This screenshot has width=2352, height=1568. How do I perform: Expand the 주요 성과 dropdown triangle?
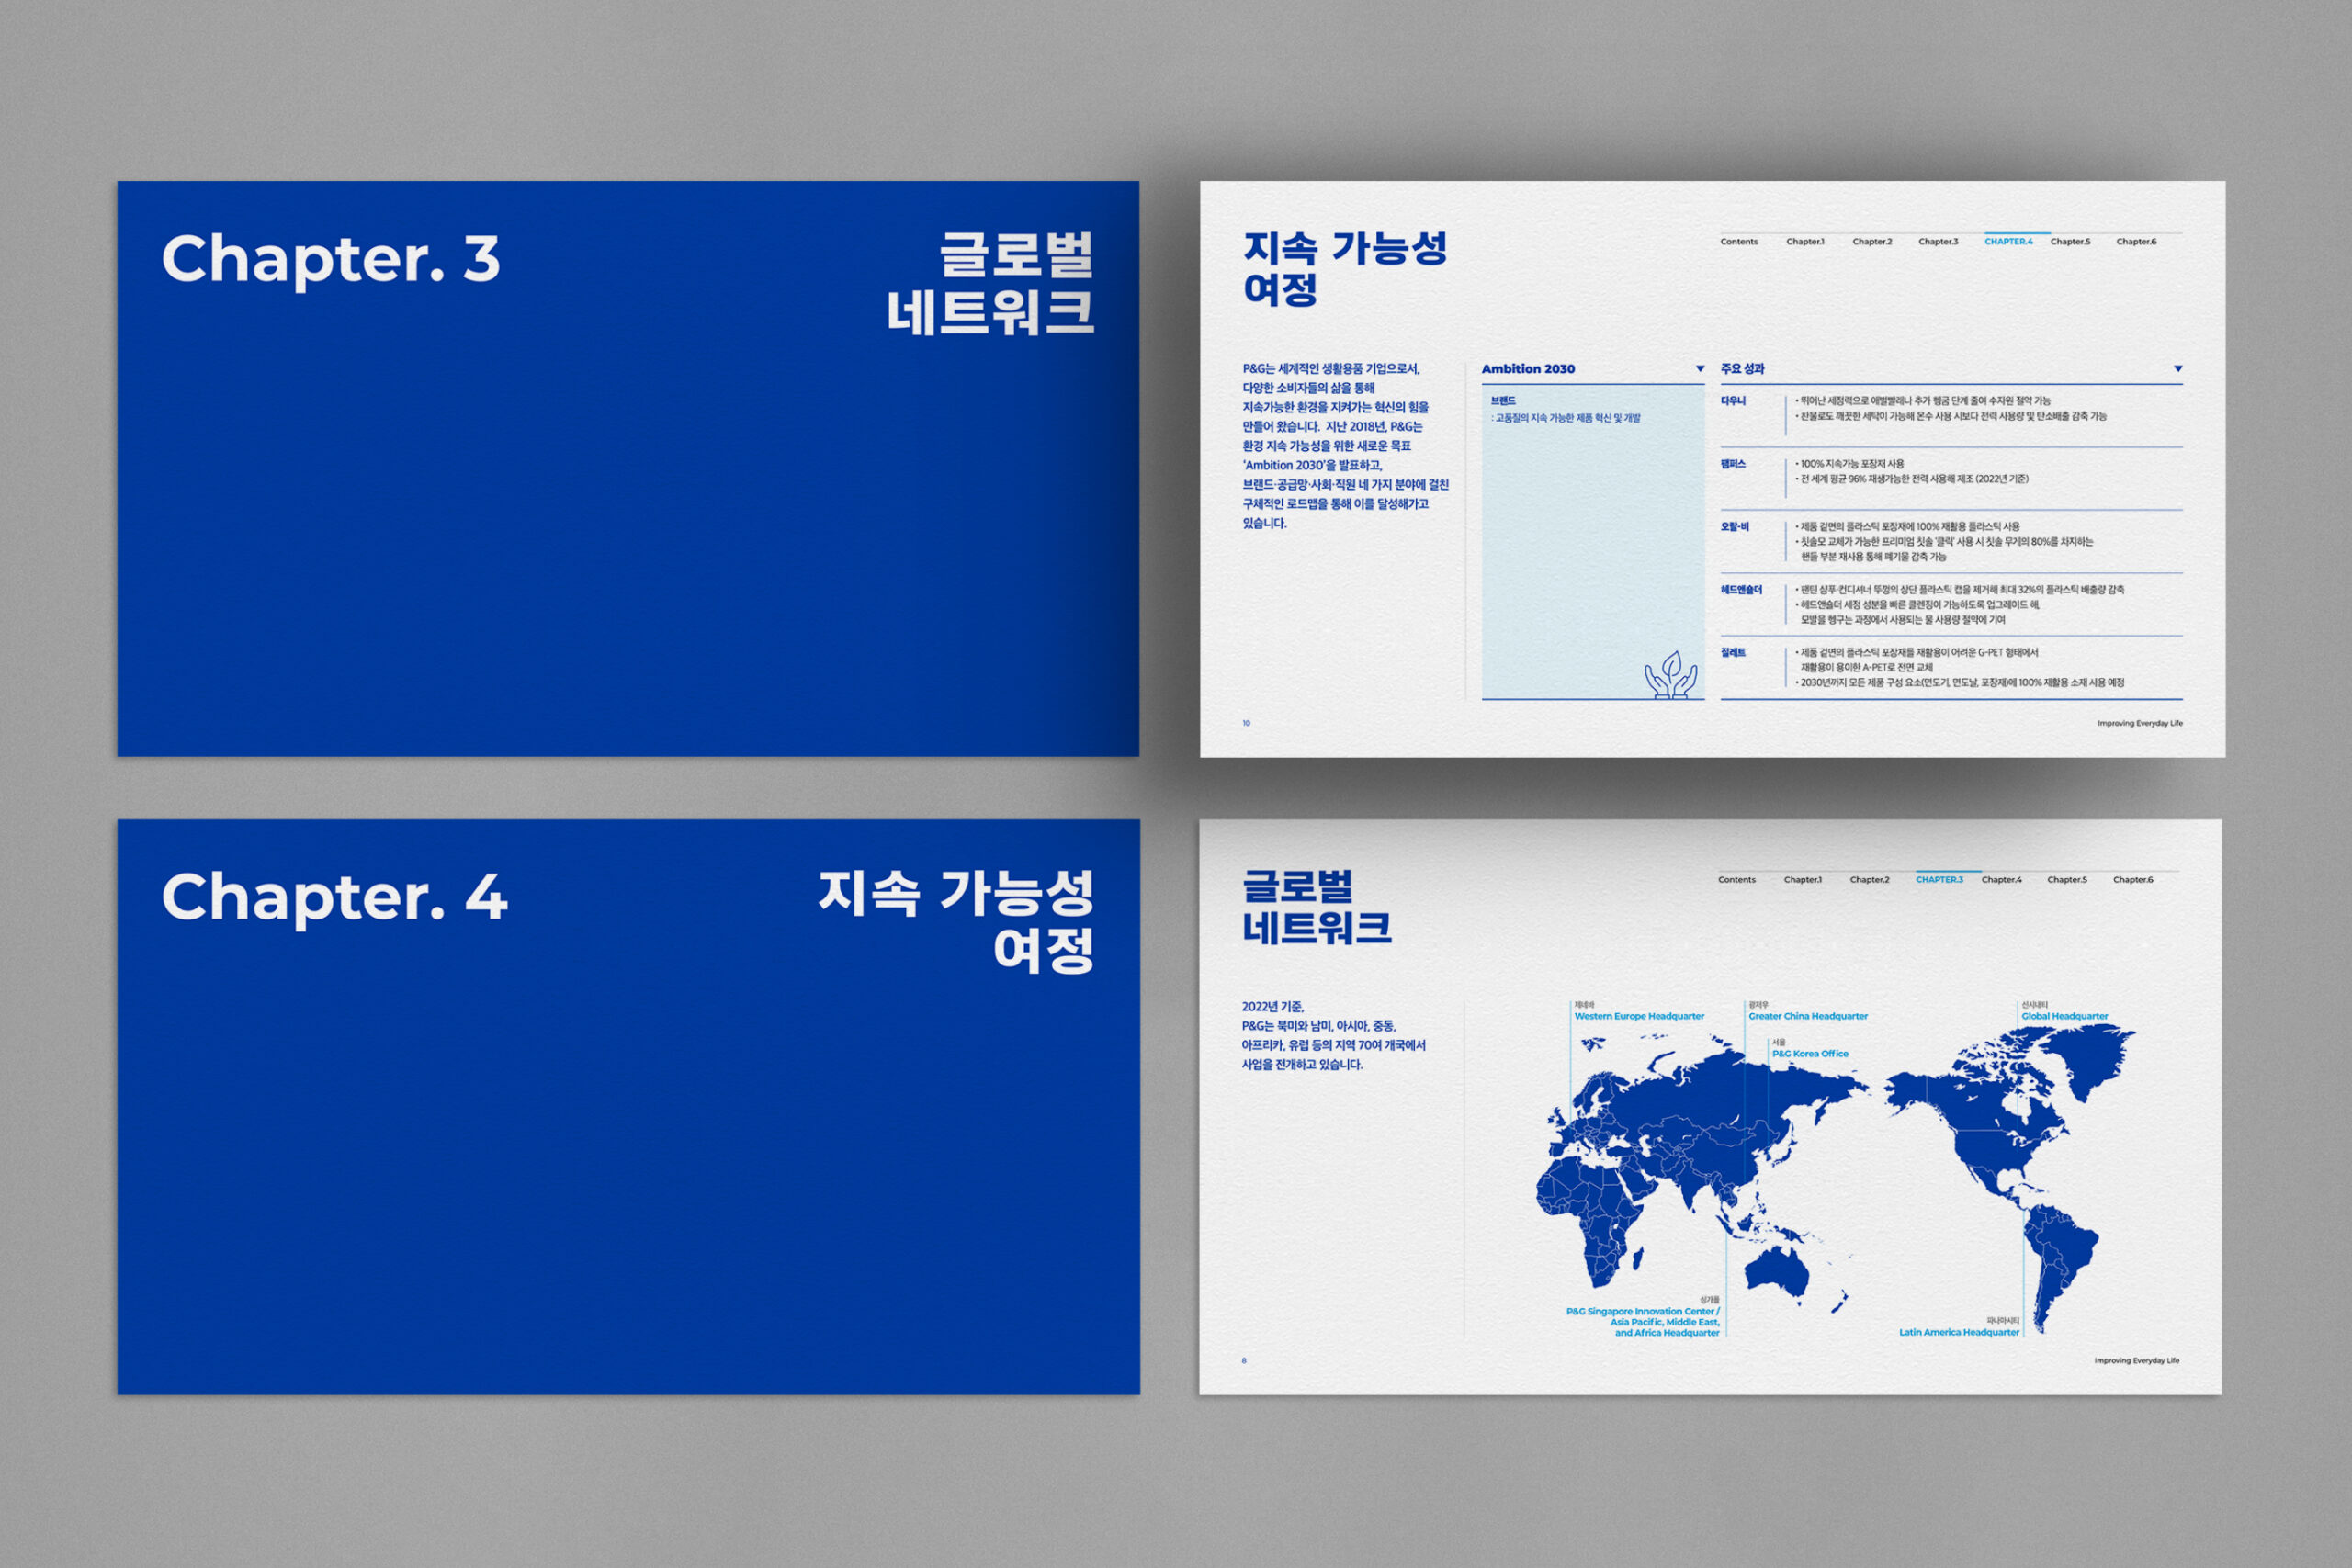(x=2178, y=369)
